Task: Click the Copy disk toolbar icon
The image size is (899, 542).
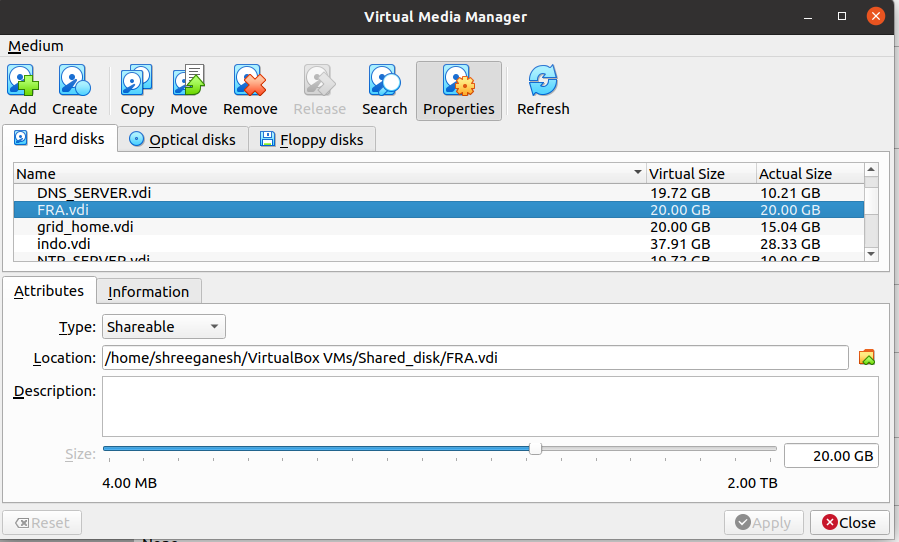Action: (137, 80)
